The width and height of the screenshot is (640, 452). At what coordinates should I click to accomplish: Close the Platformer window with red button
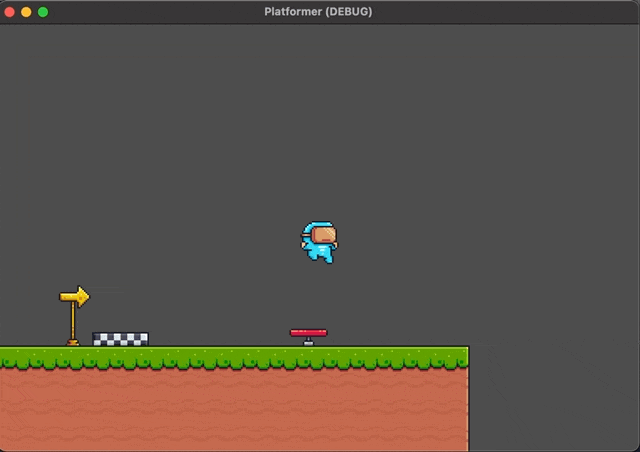pos(10,12)
